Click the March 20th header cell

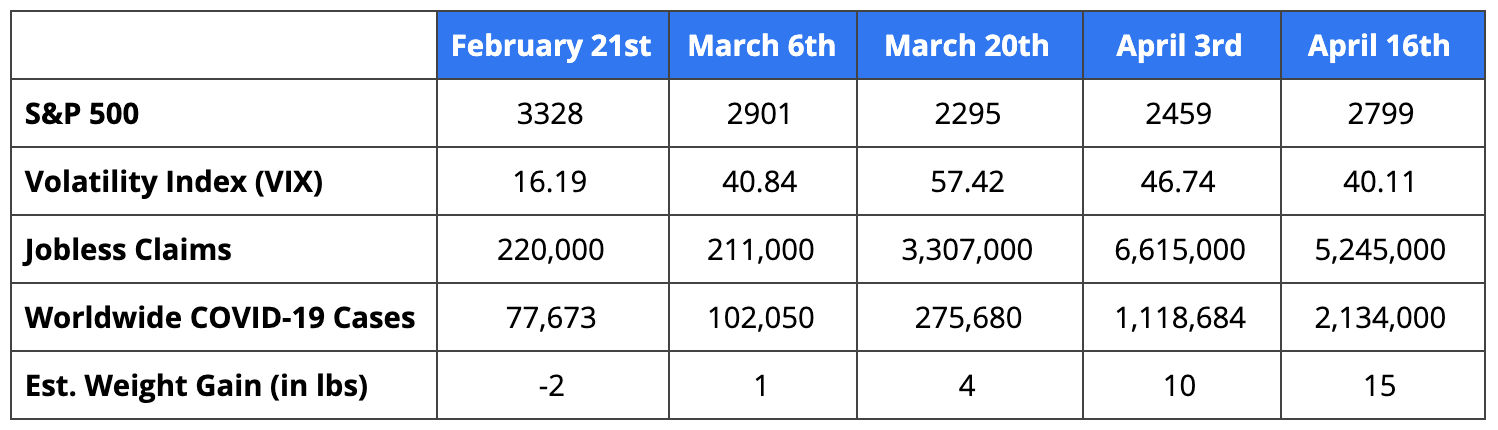click(969, 45)
